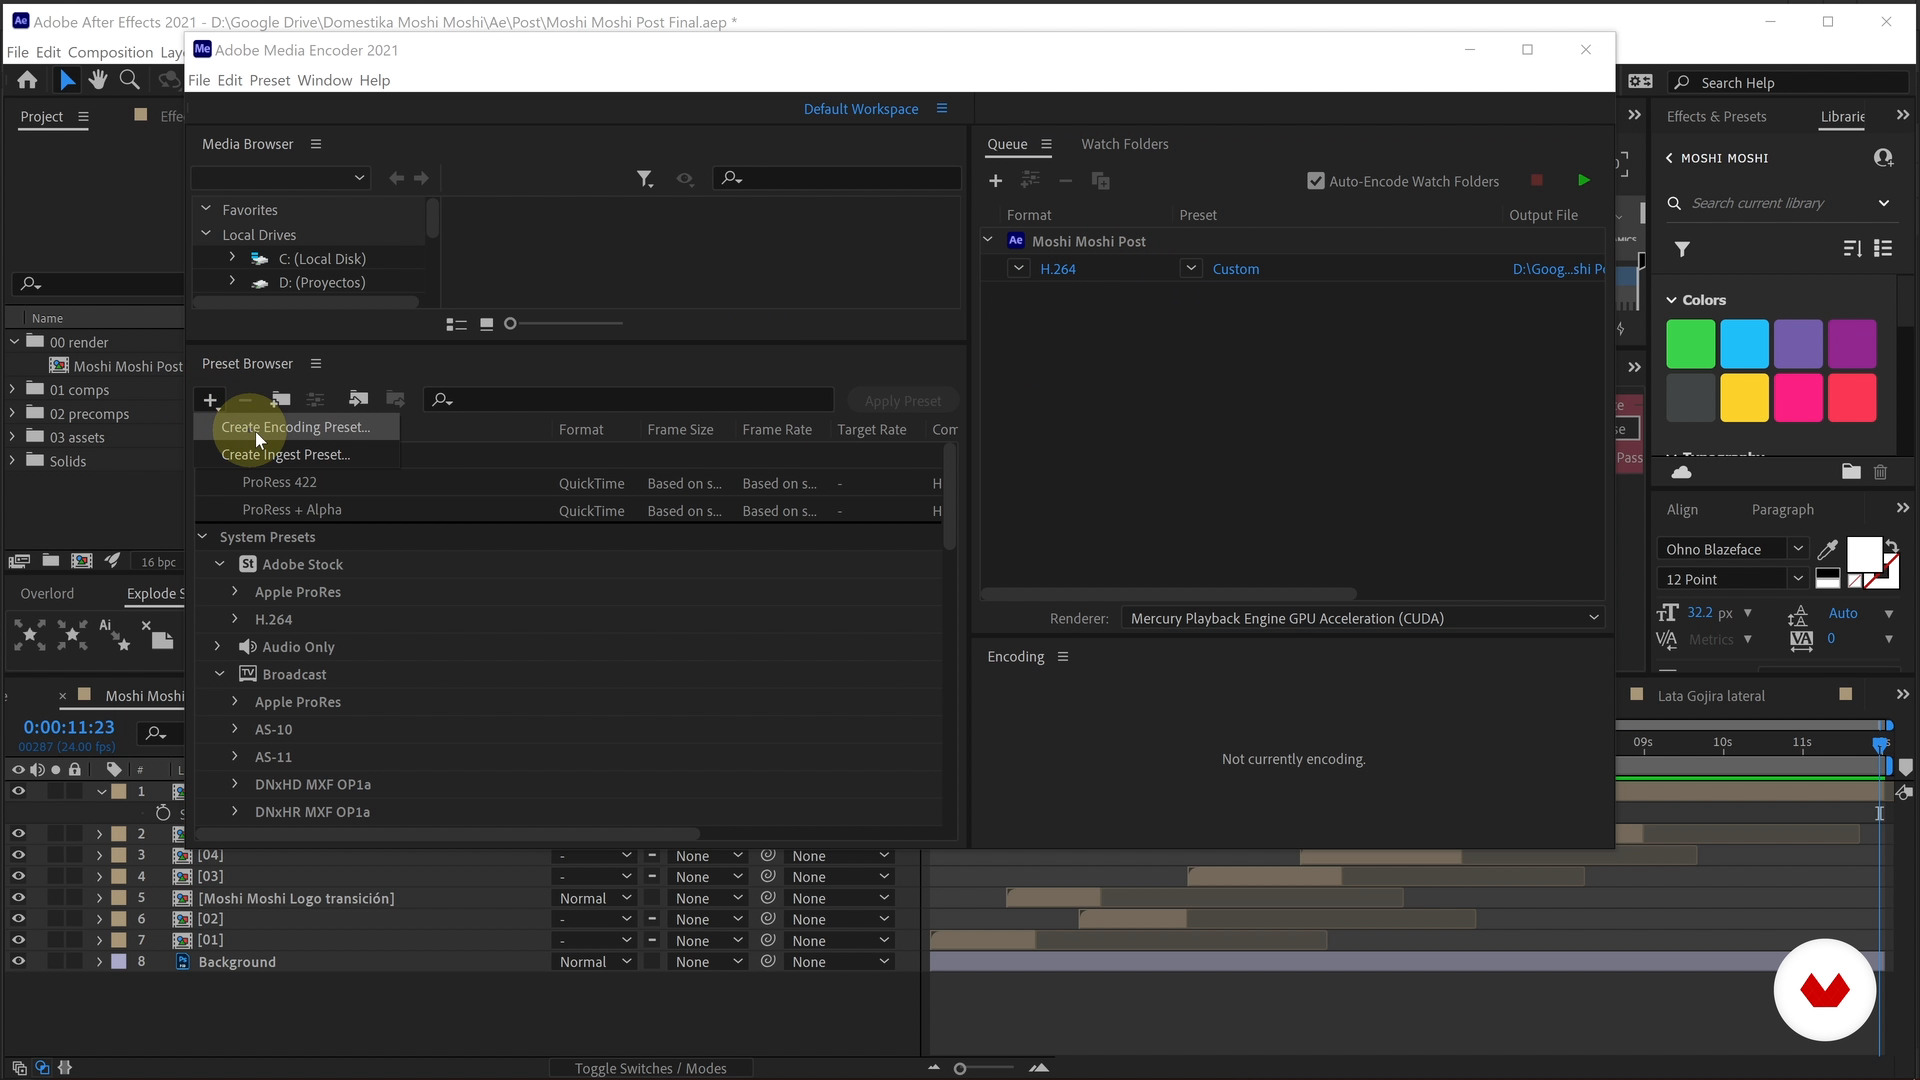This screenshot has width=1920, height=1080.
Task: Toggle visibility of layer 4 [03]
Action: (18, 876)
